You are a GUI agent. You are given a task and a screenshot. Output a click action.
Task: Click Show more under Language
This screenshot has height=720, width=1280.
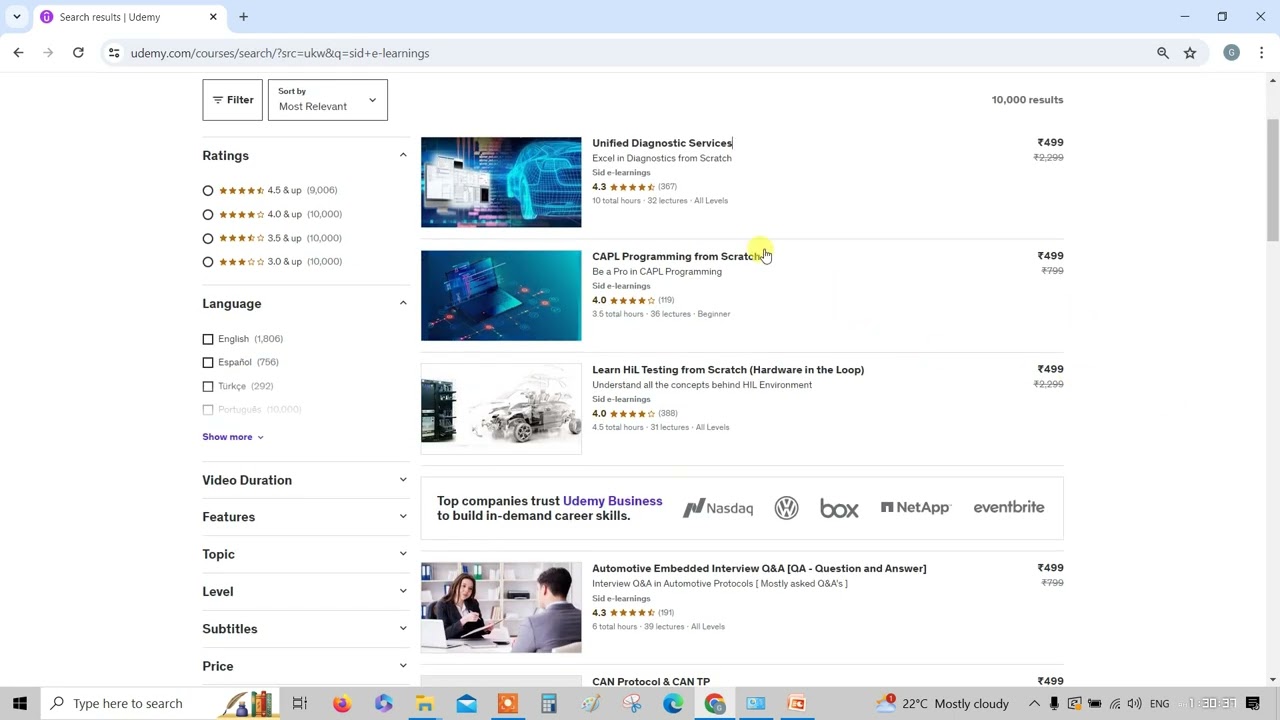tap(233, 437)
